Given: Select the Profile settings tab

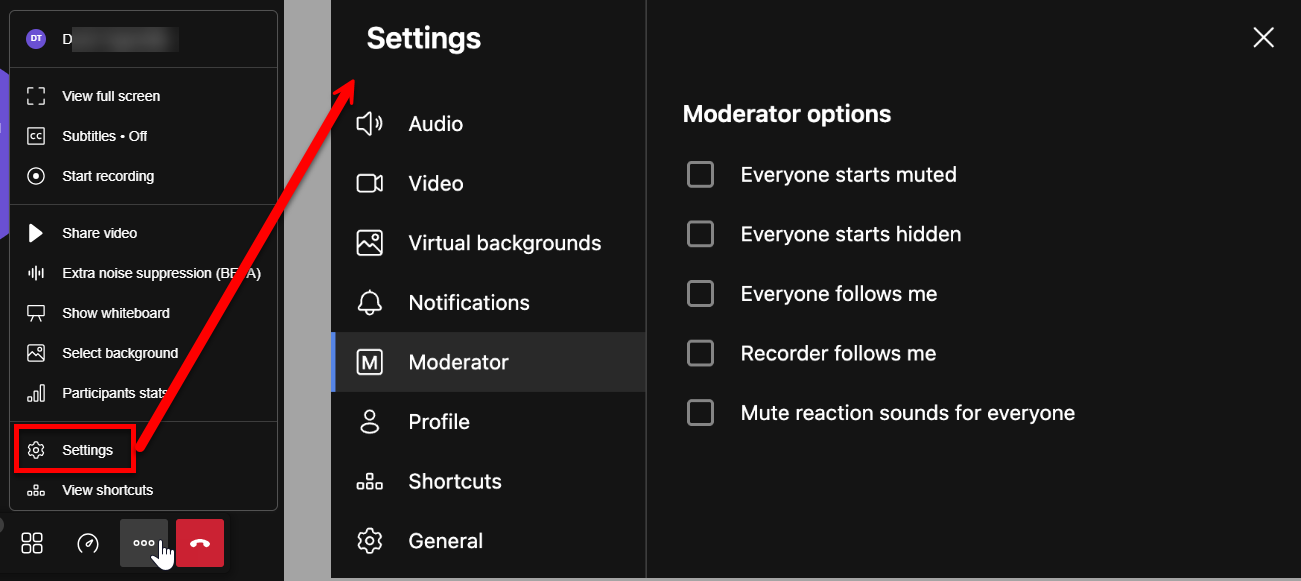Looking at the screenshot, I should pos(438,422).
